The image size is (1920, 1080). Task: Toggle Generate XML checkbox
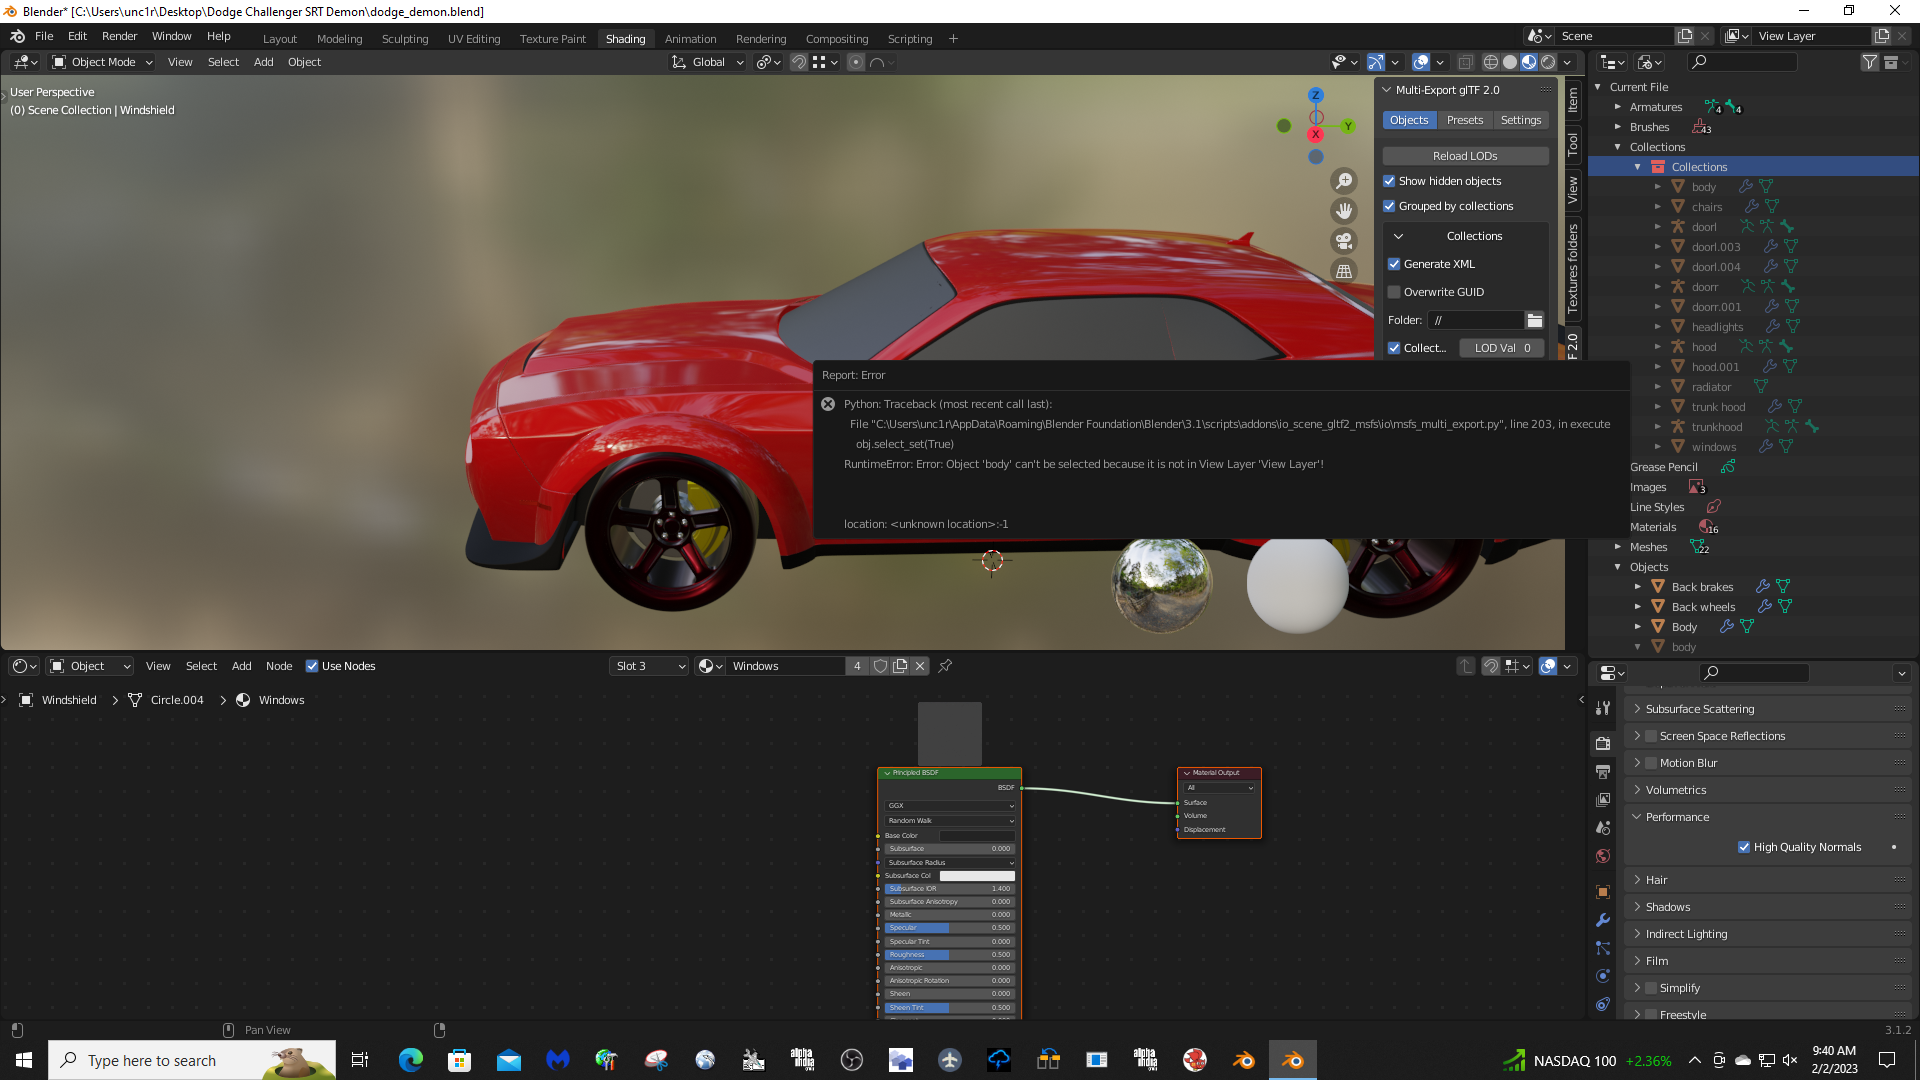[x=1394, y=264]
